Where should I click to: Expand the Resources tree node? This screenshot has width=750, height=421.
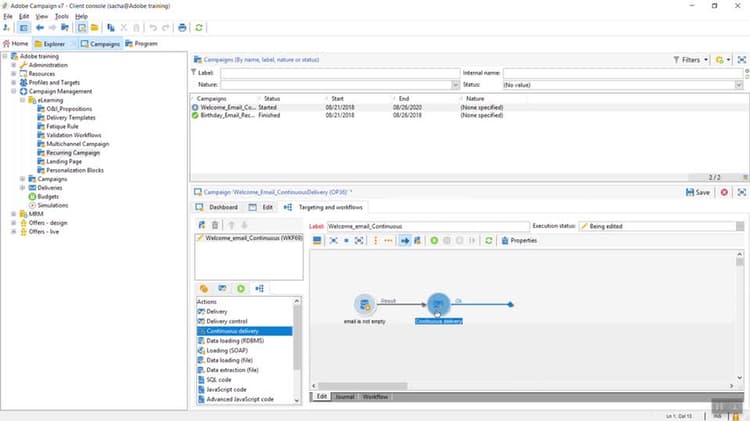14,74
